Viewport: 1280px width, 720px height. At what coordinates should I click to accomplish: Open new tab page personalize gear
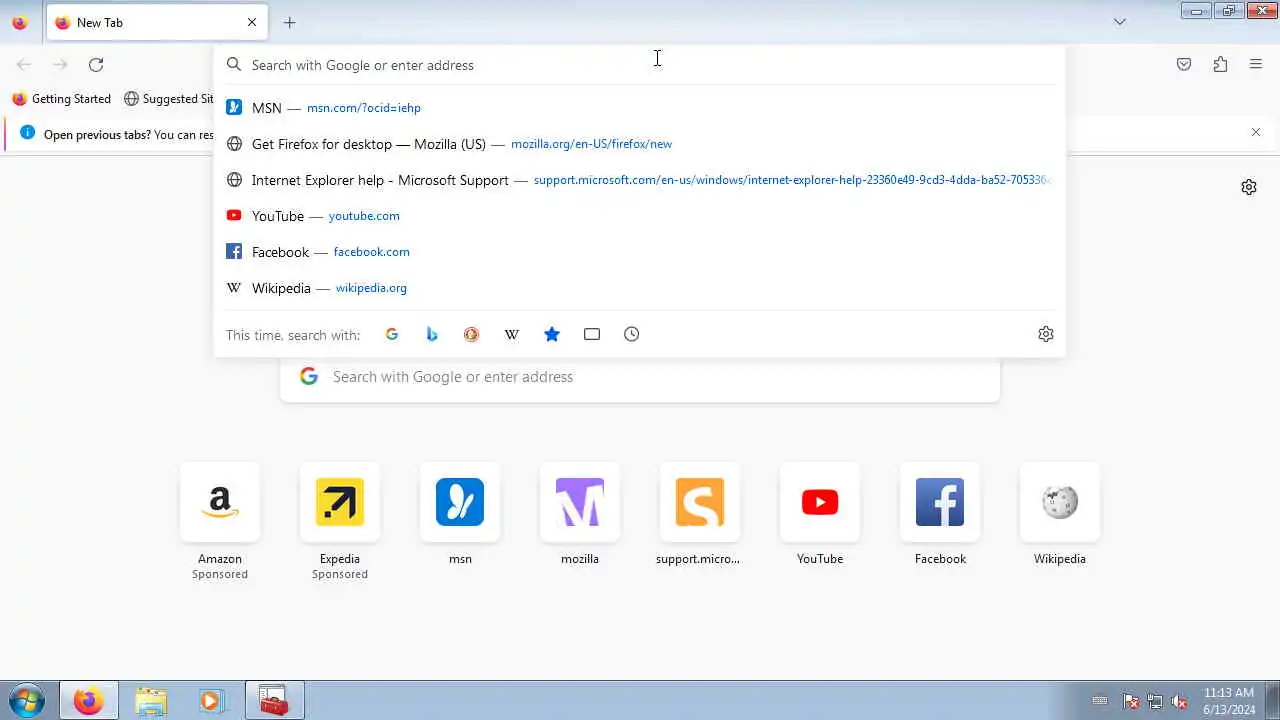1249,187
